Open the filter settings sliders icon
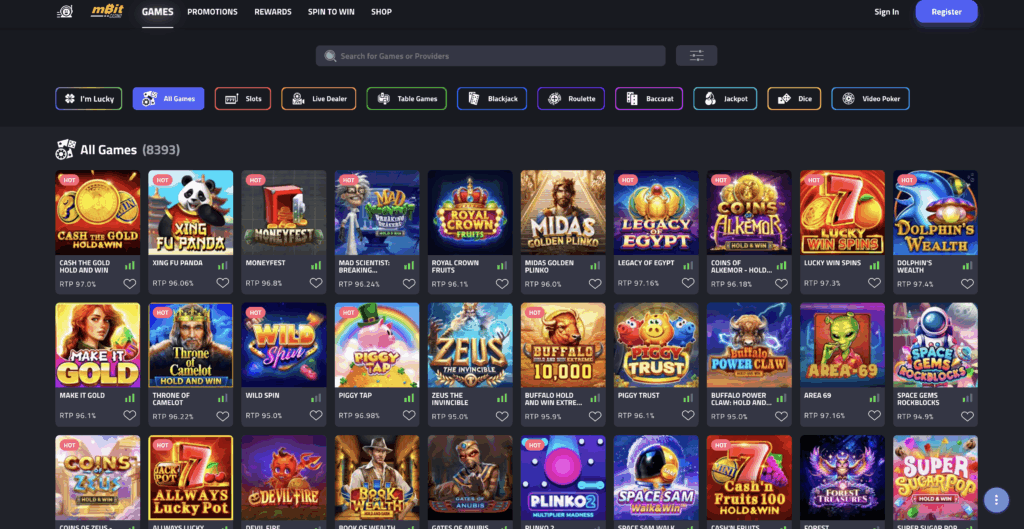Image resolution: width=1024 pixels, height=529 pixels. [696, 56]
